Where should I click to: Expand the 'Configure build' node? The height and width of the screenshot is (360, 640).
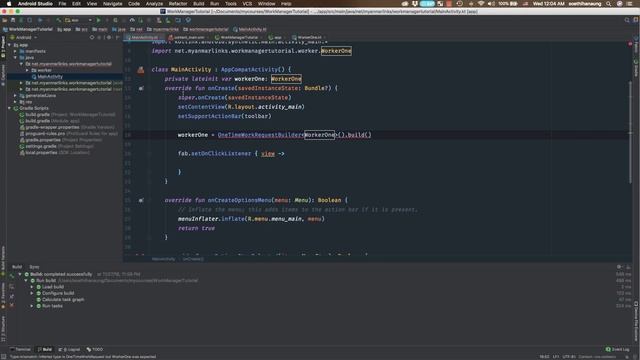point(32,293)
